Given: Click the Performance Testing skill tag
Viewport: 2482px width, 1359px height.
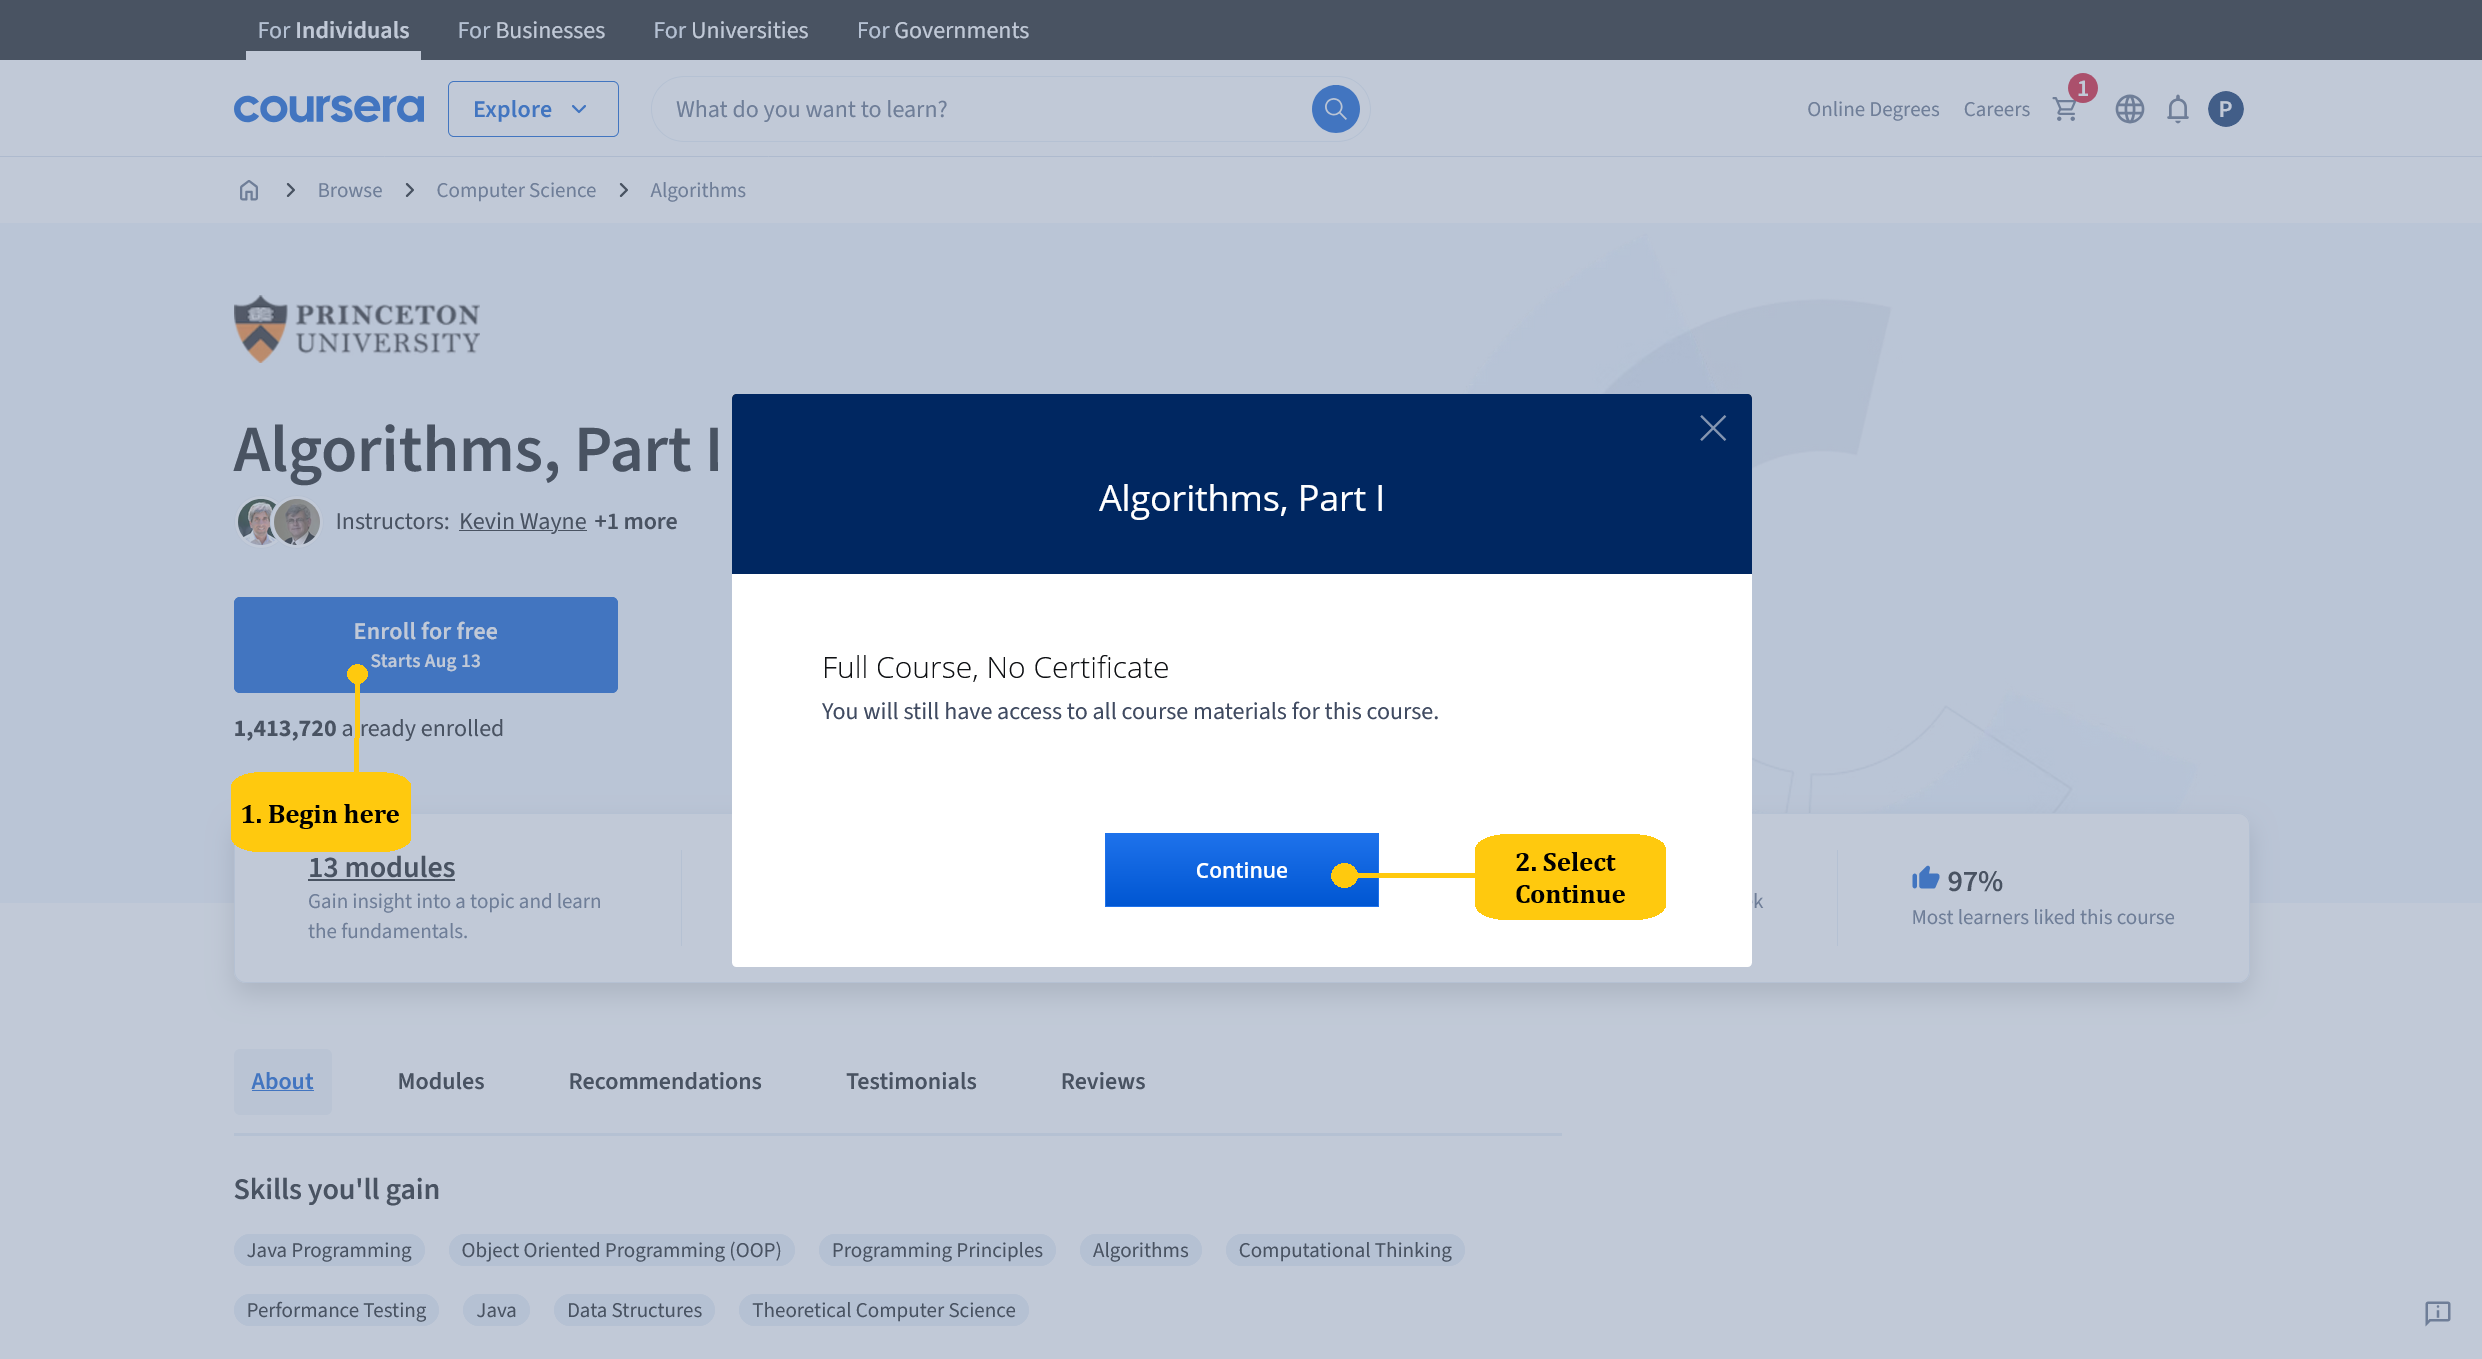Looking at the screenshot, I should [336, 1310].
